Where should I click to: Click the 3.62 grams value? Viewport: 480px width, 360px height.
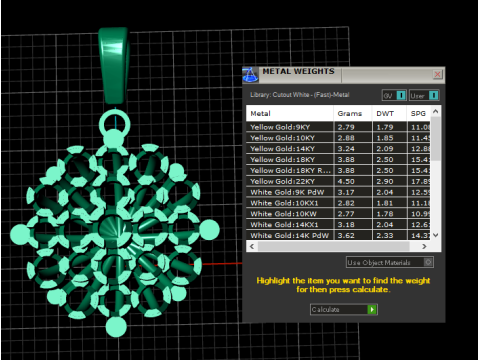(x=346, y=236)
